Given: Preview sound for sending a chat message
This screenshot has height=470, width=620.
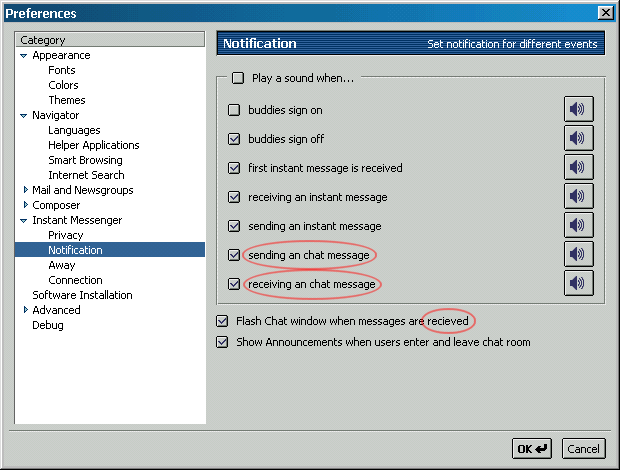Looking at the screenshot, I should pyautogui.click(x=578, y=255).
